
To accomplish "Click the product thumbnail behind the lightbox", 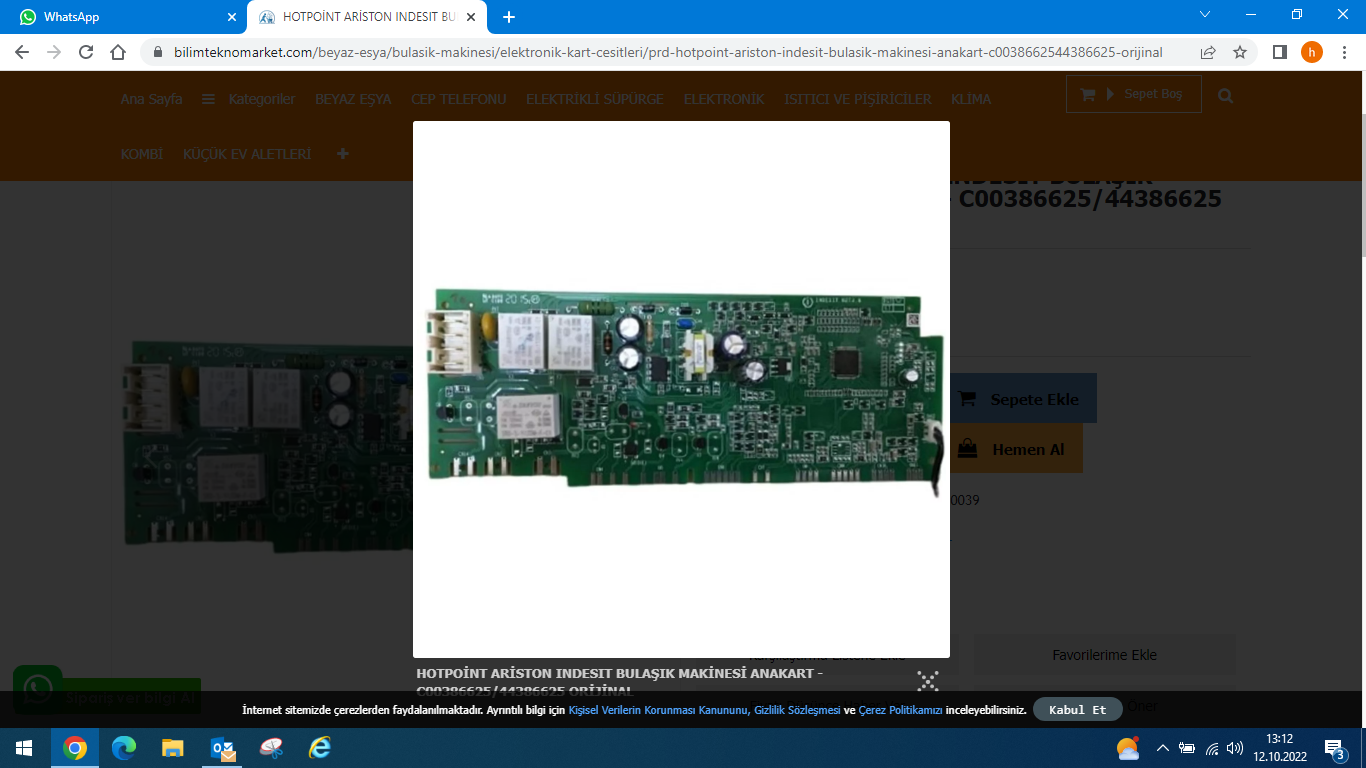I will [x=268, y=447].
